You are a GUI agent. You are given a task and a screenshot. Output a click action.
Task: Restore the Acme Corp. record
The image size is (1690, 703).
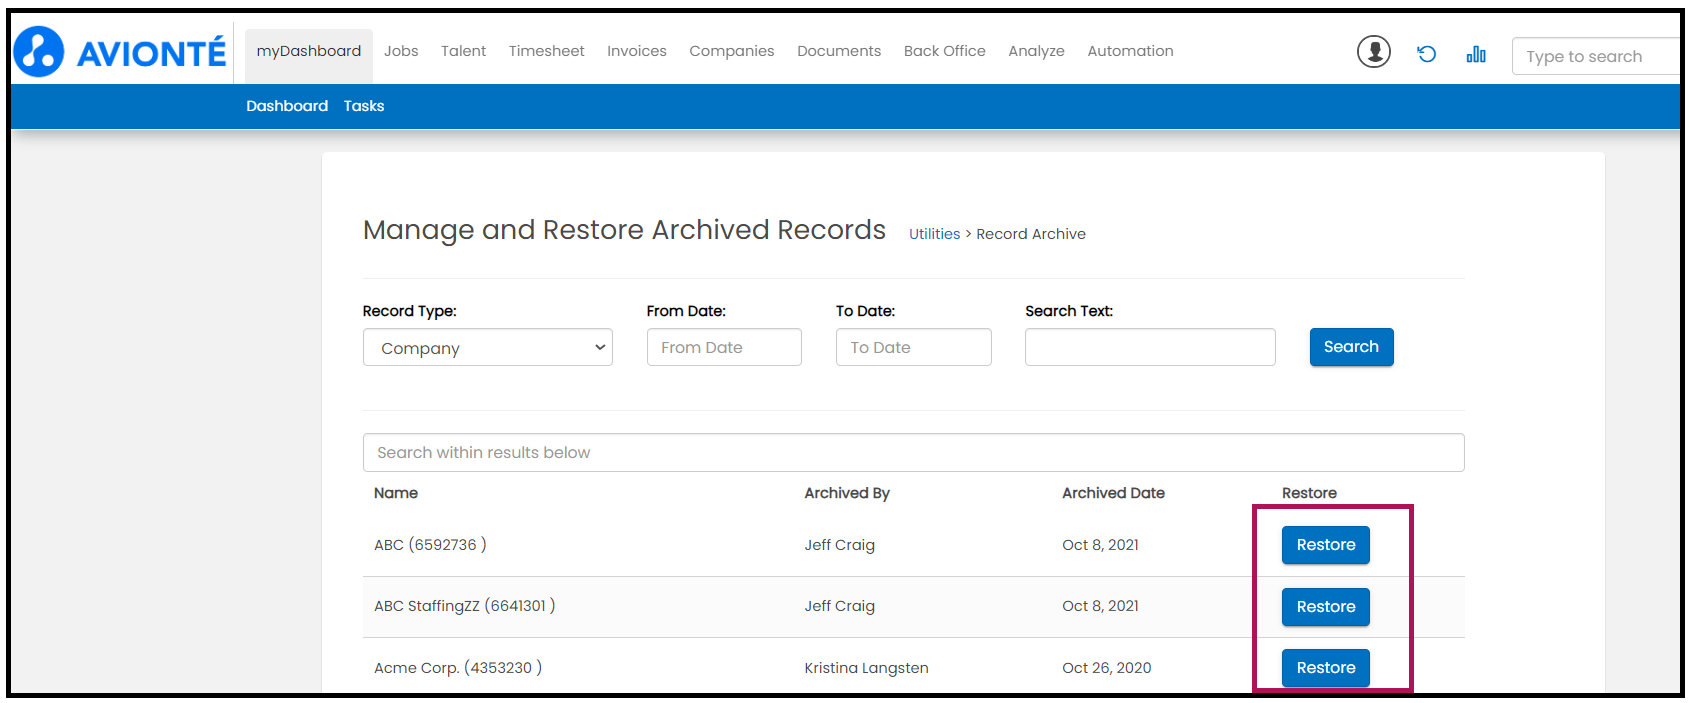click(x=1325, y=668)
